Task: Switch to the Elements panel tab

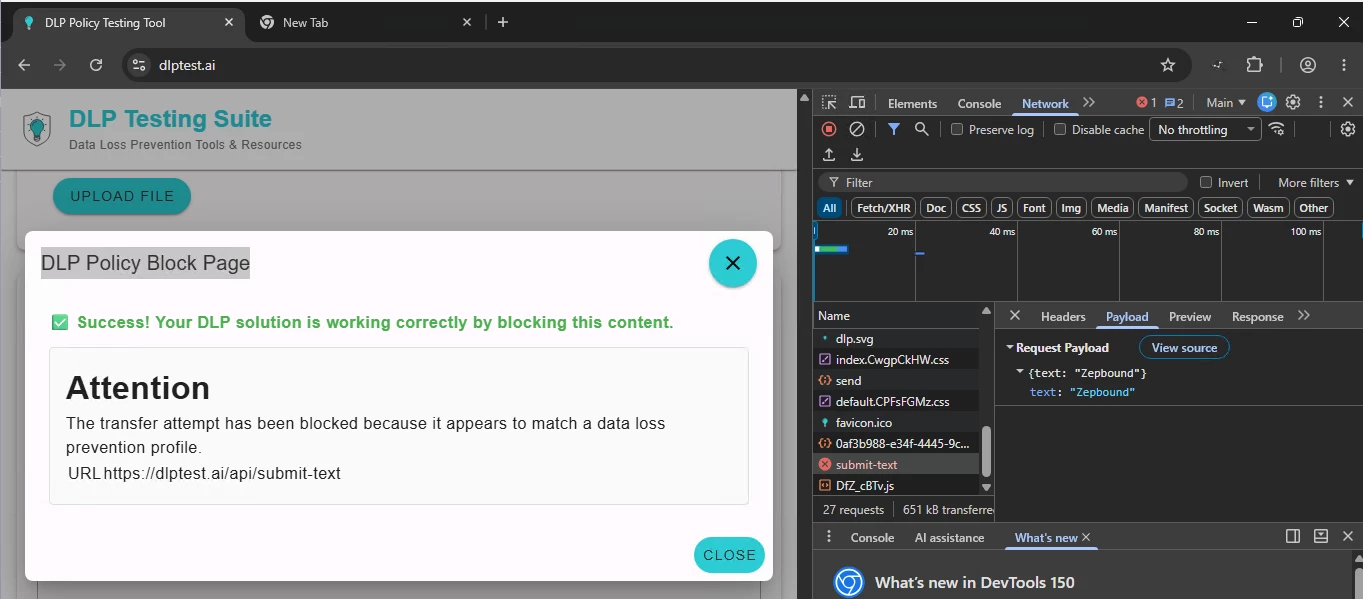Action: [912, 103]
